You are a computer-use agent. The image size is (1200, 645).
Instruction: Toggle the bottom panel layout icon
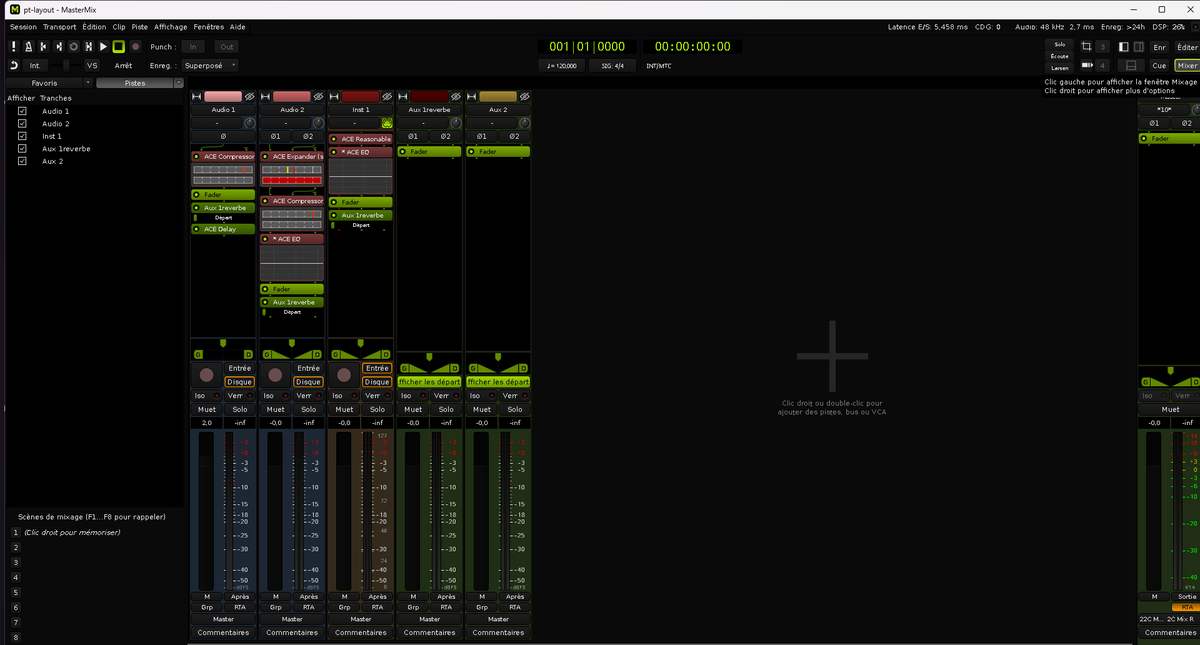1130,65
